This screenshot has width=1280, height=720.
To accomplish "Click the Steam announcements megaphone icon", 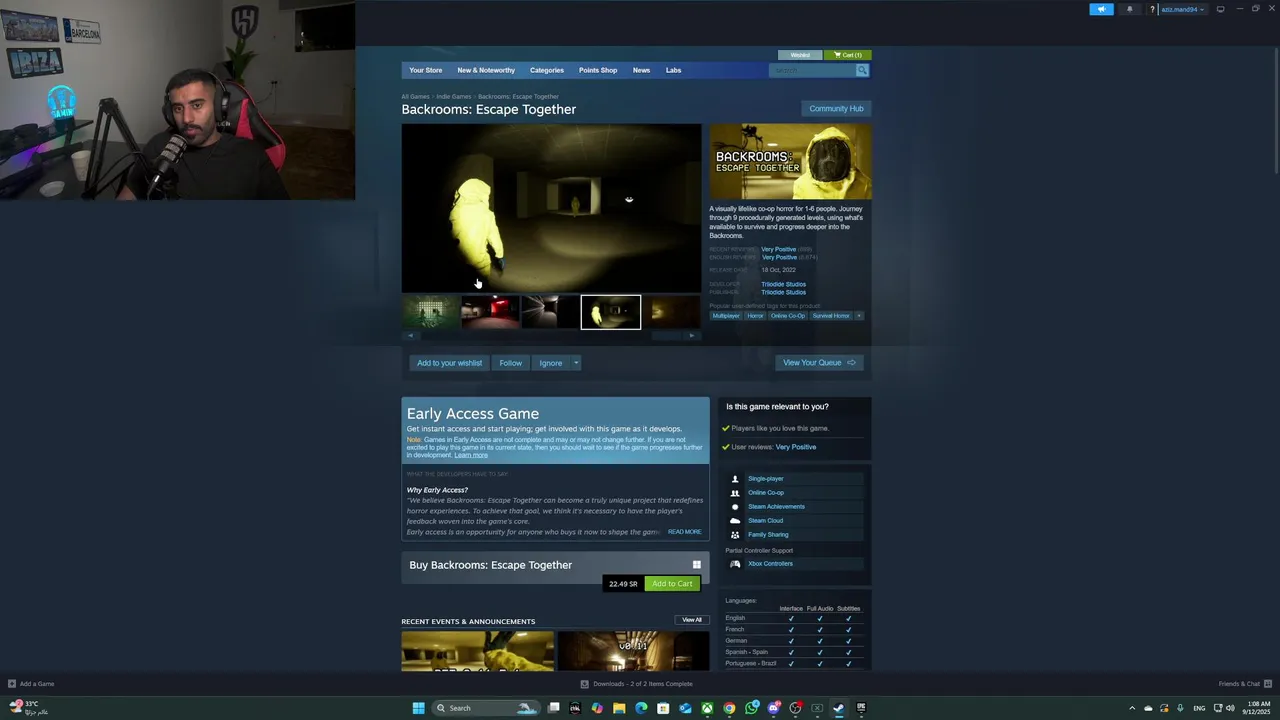I will [x=1101, y=9].
